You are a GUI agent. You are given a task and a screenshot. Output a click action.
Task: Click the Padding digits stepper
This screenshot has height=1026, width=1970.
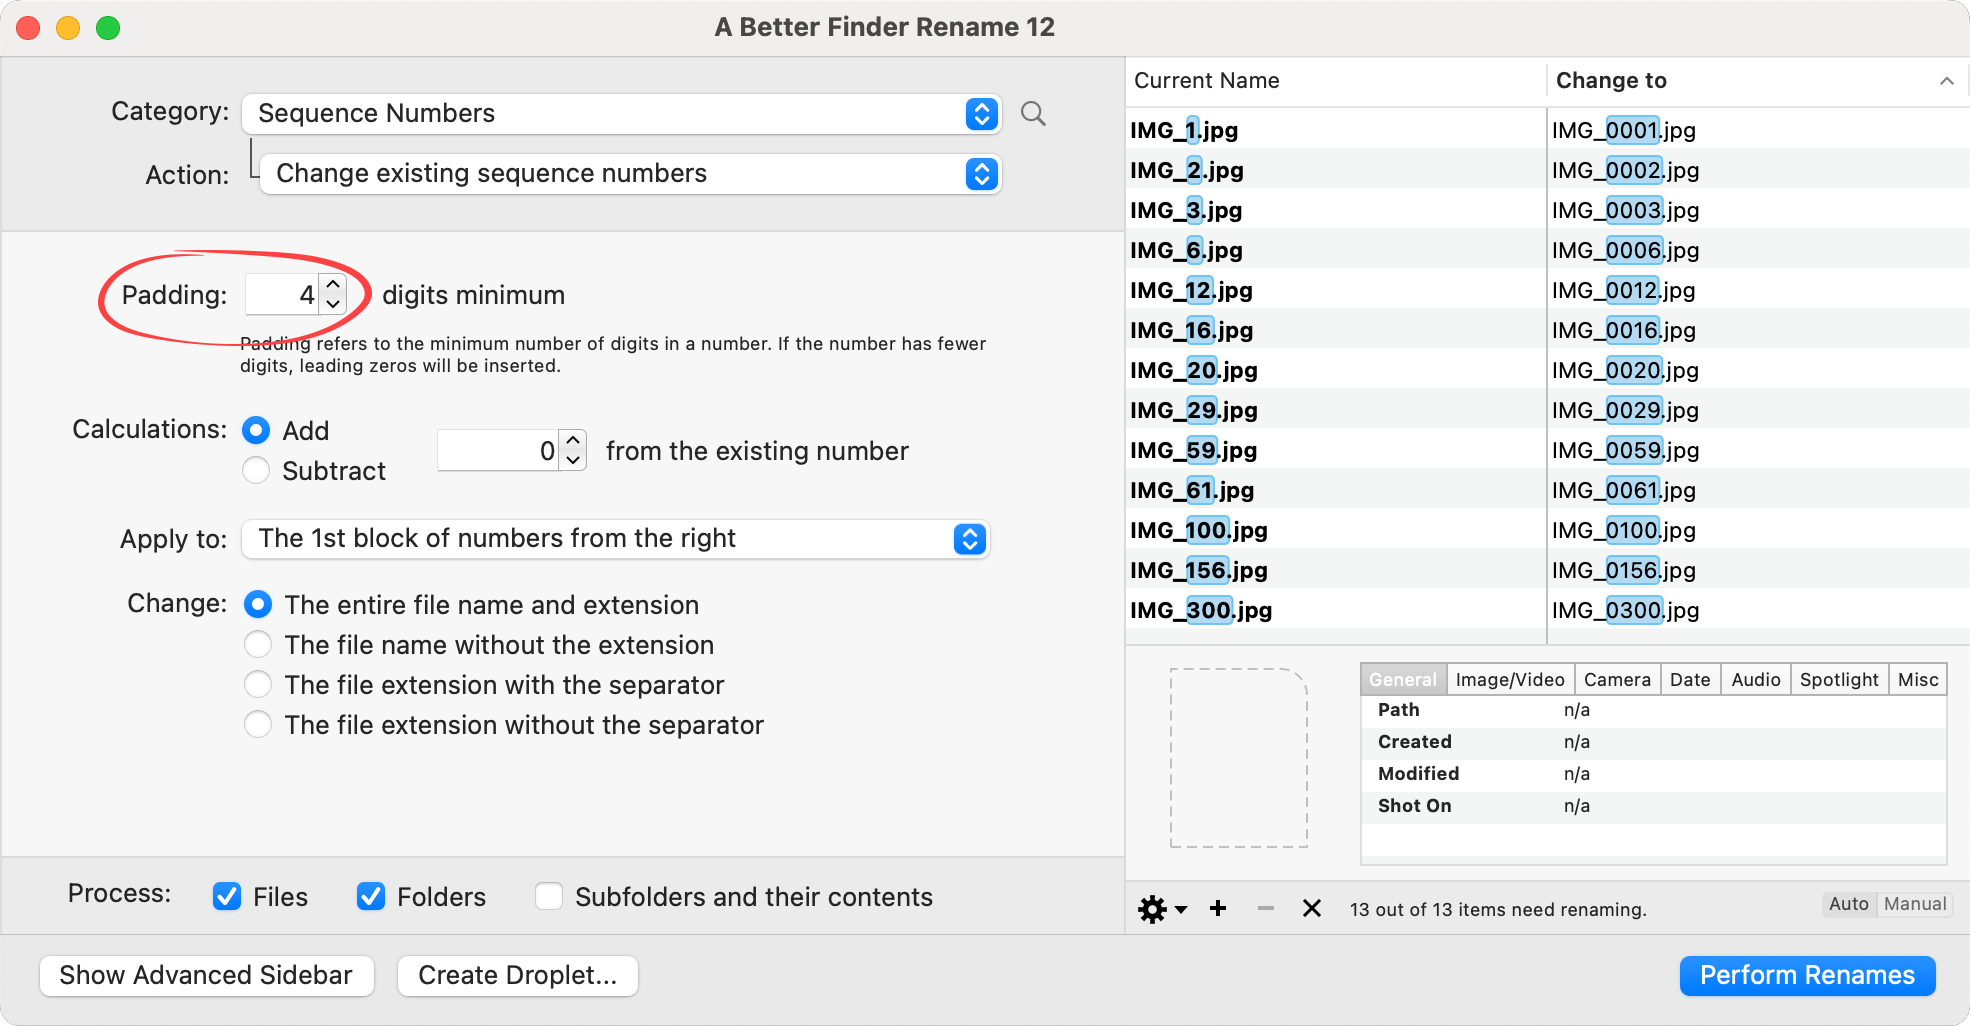(333, 294)
